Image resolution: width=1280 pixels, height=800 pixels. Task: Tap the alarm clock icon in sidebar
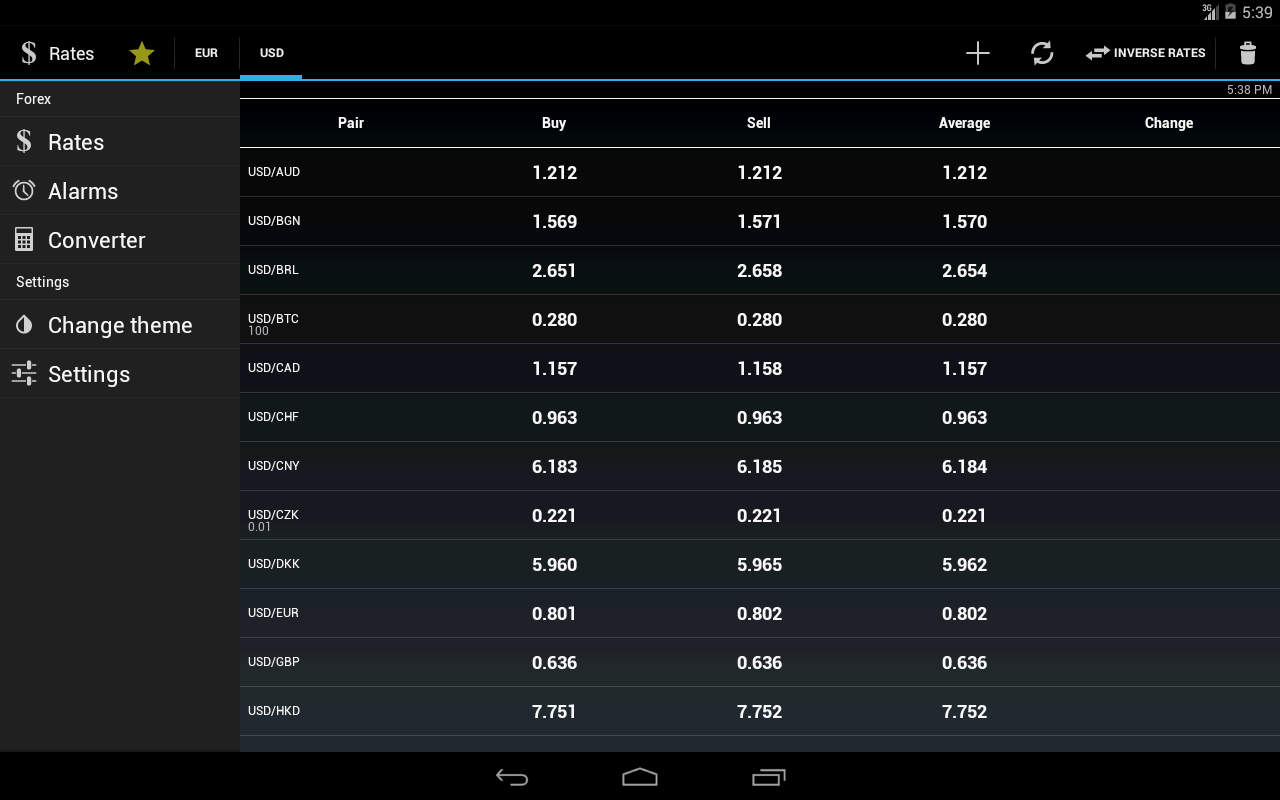pyautogui.click(x=24, y=191)
